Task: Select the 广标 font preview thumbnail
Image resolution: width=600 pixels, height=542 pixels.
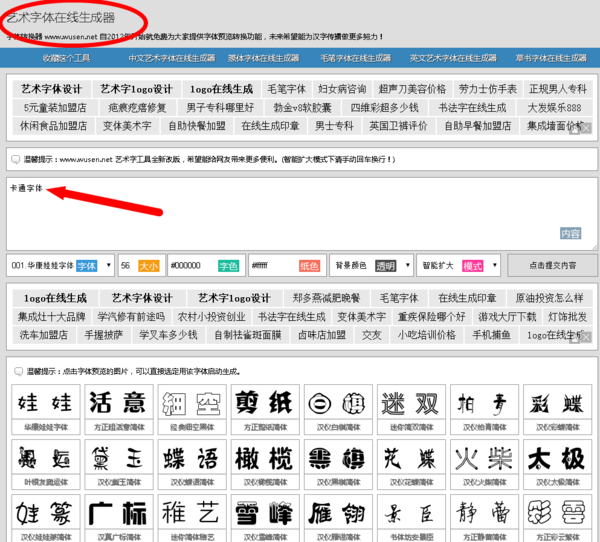Action: pos(119,518)
